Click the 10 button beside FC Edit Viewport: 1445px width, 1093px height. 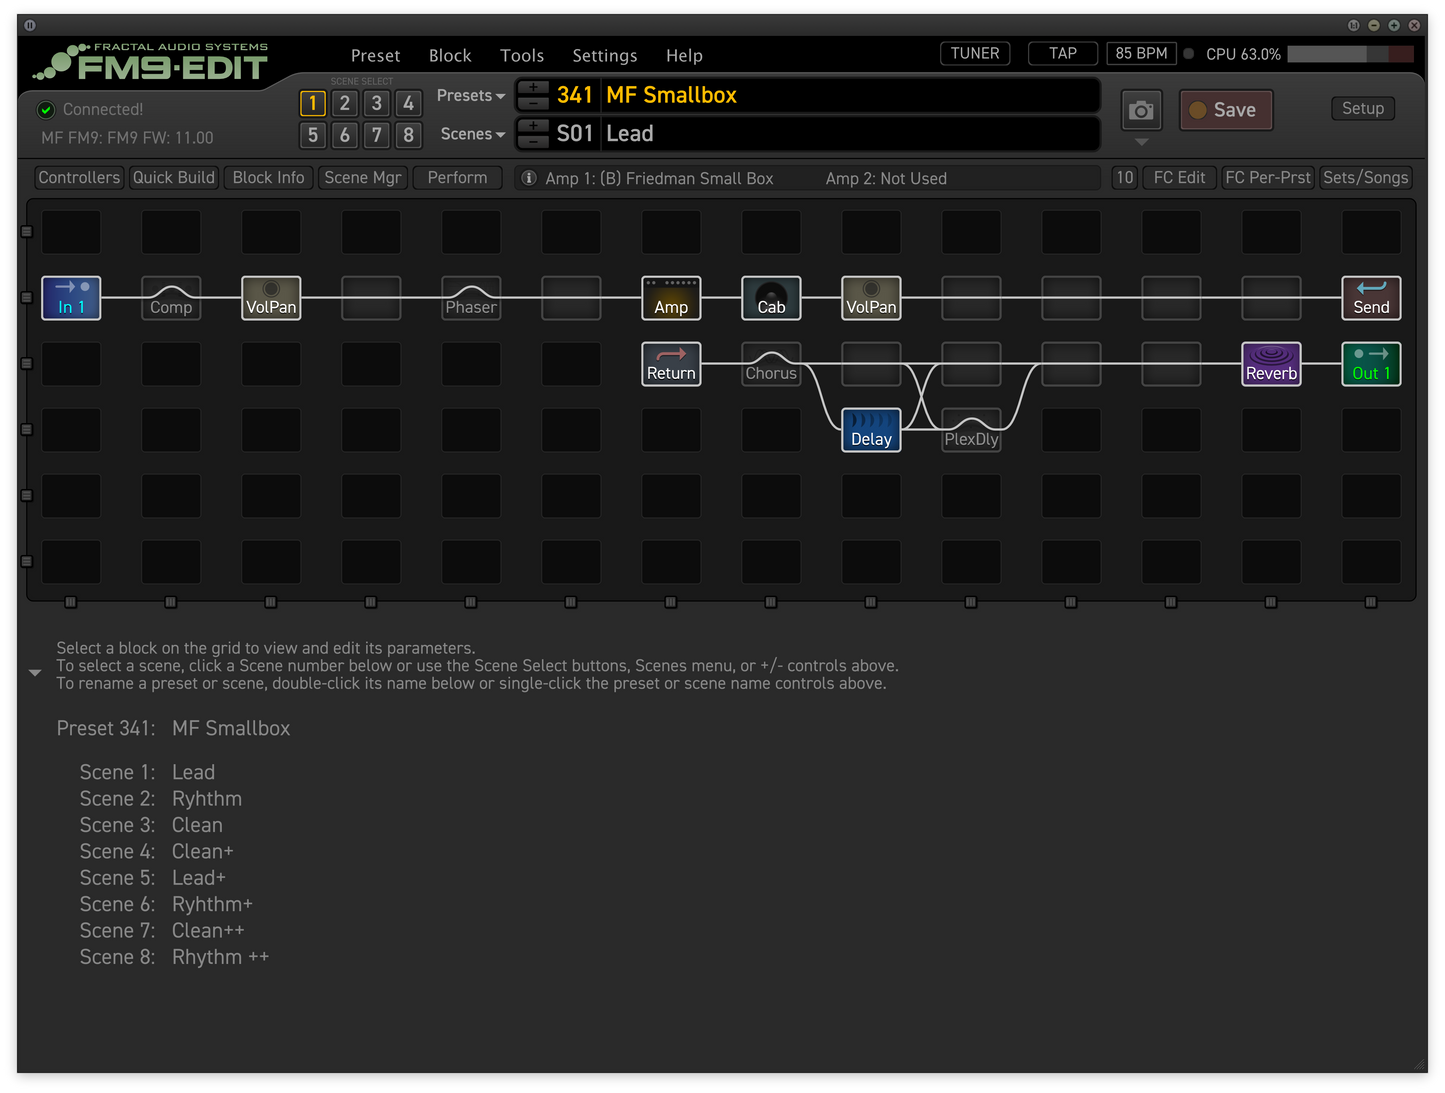(1125, 178)
